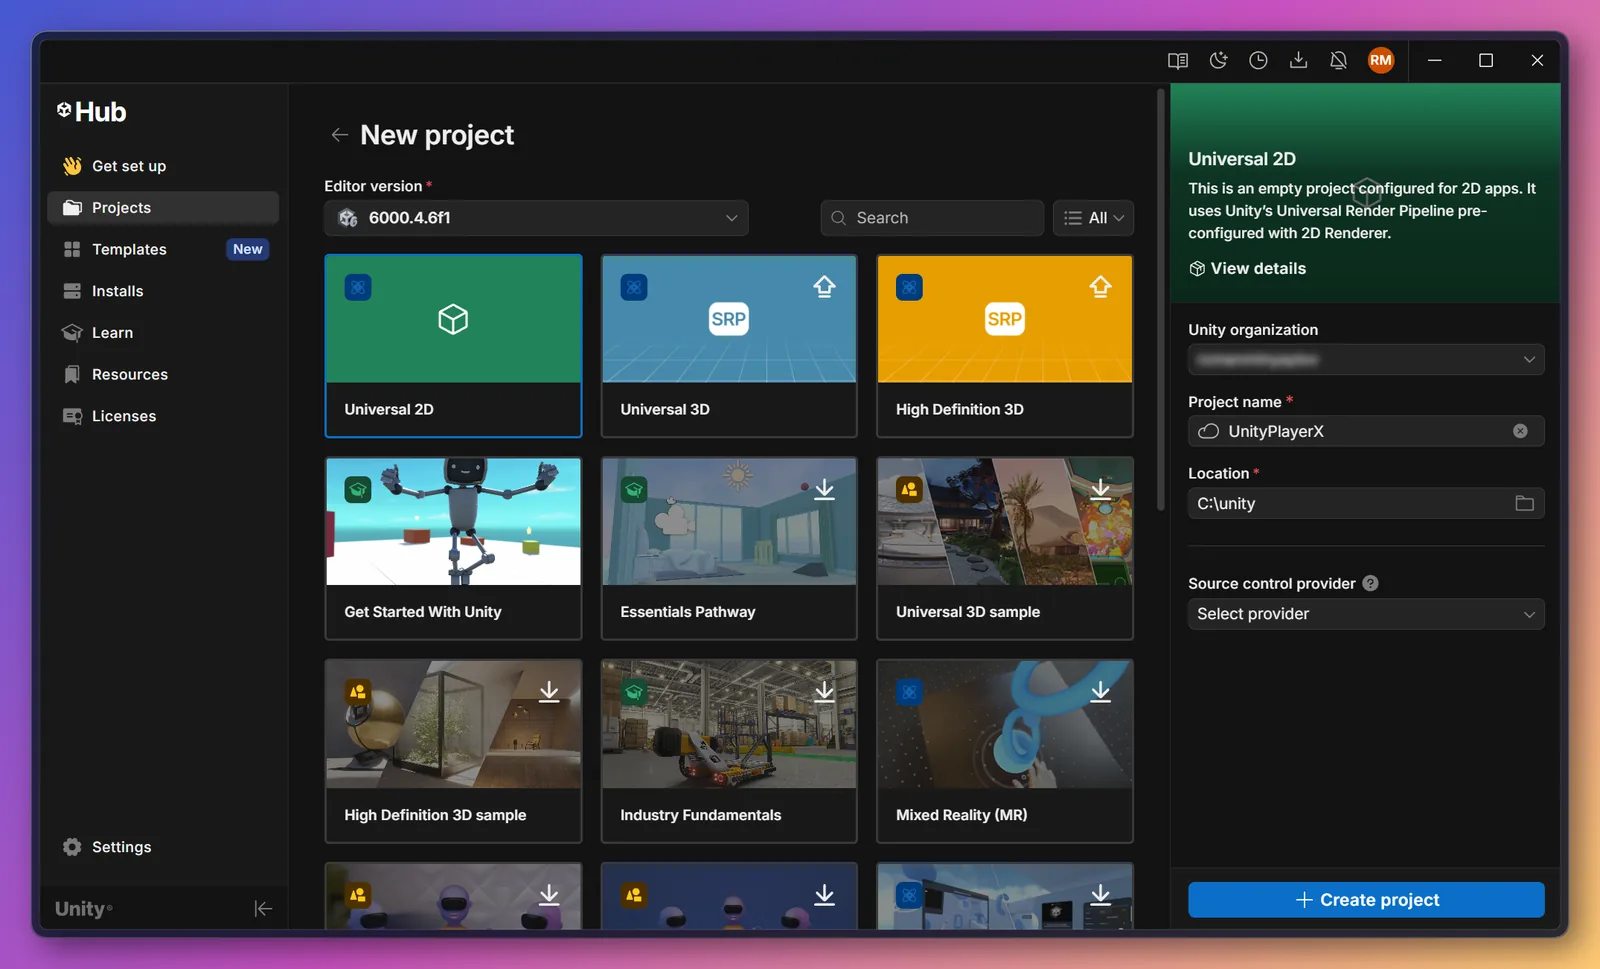Open the Learn section
The width and height of the screenshot is (1600, 969).
pyautogui.click(x=163, y=333)
